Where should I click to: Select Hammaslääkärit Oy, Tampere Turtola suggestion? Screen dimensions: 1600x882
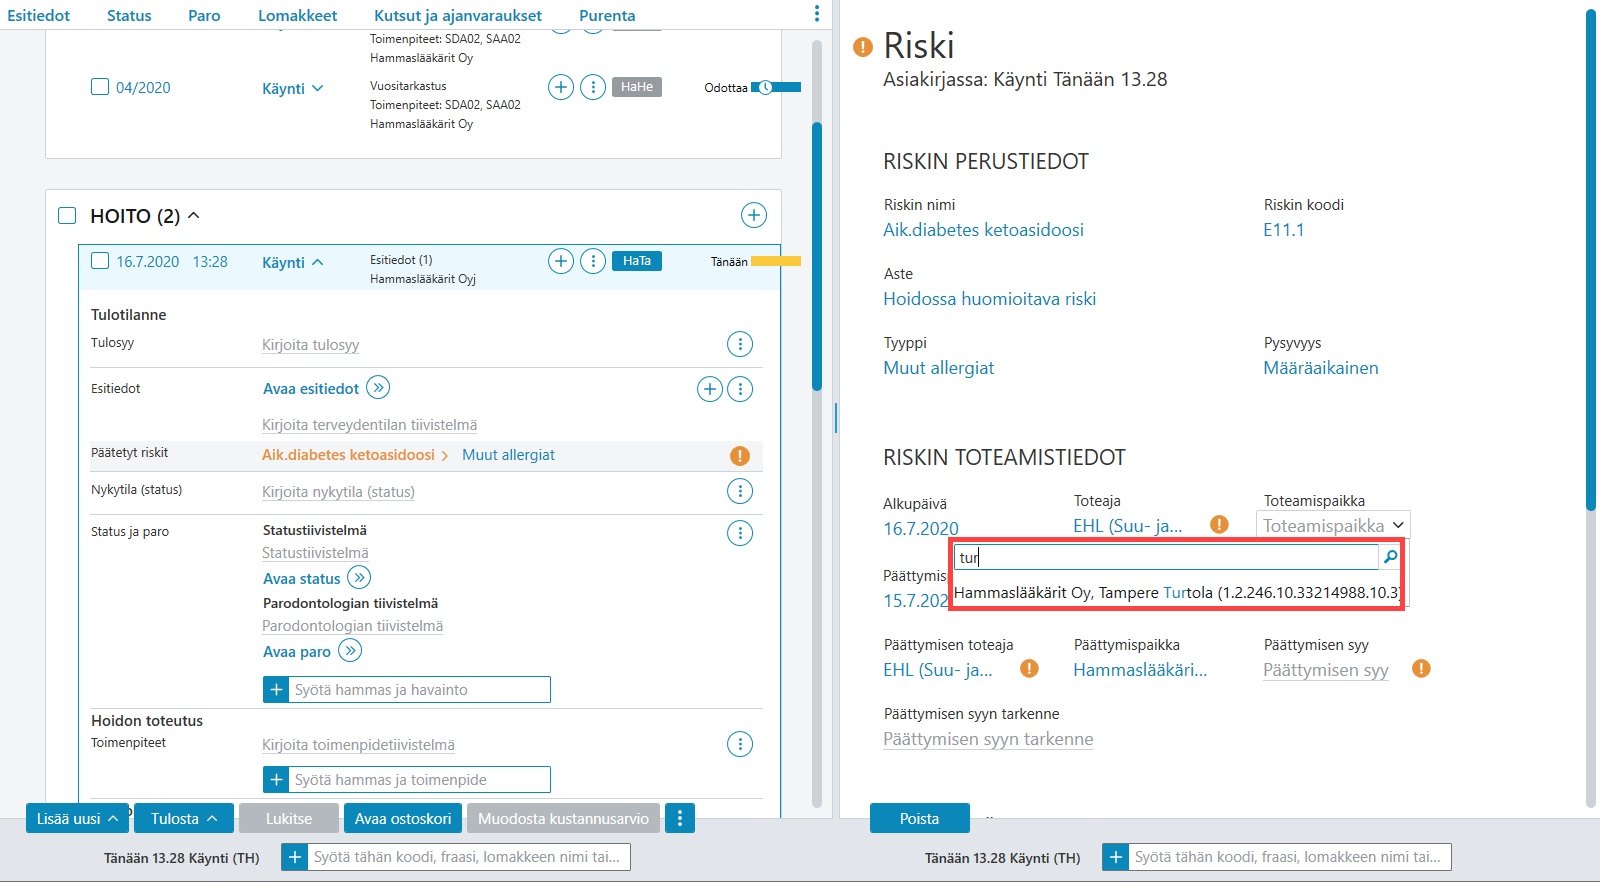1176,592
